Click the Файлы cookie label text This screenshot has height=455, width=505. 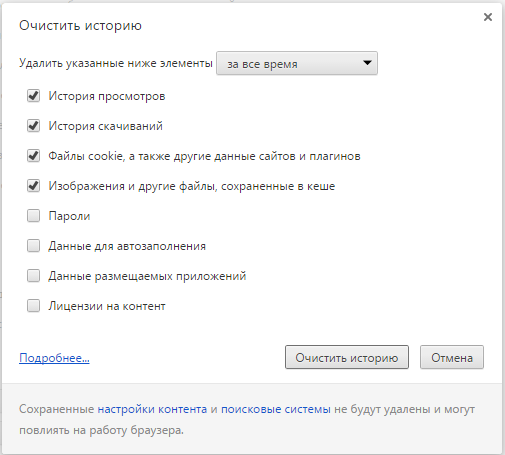(204, 156)
